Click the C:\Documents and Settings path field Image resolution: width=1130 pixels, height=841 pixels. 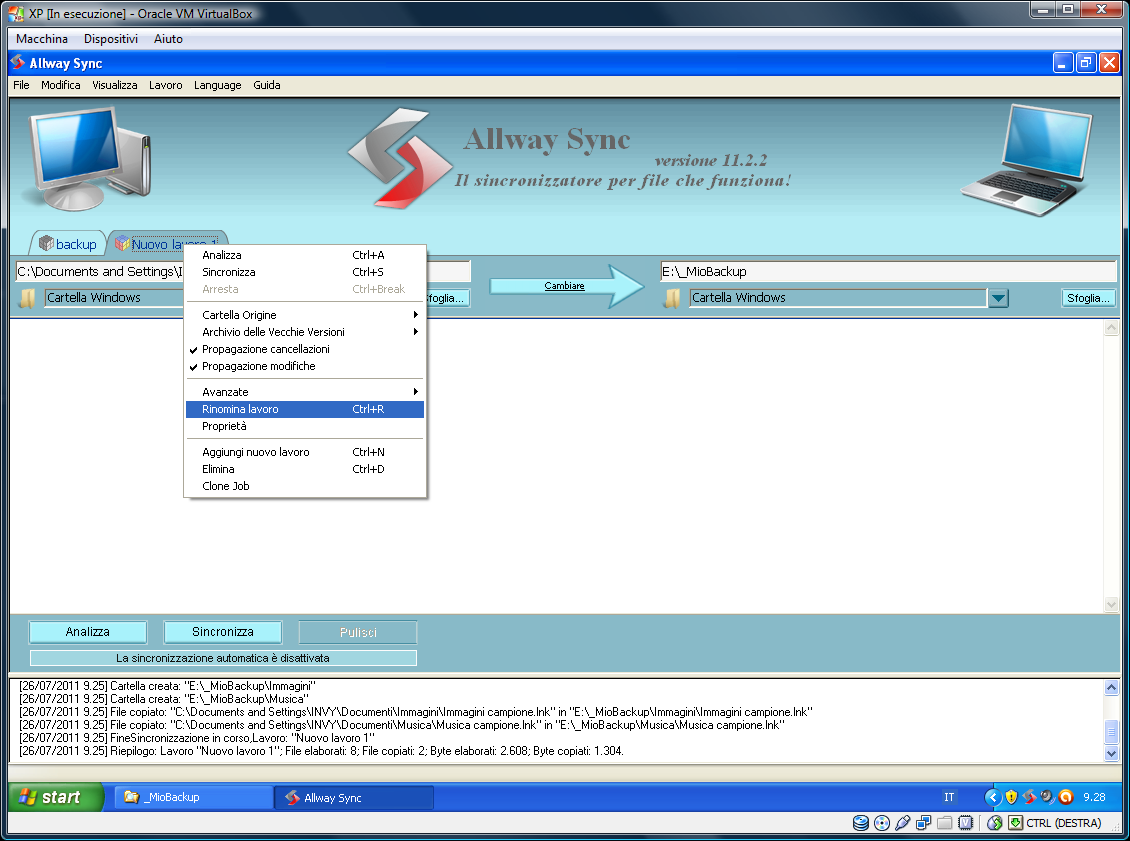(99, 272)
